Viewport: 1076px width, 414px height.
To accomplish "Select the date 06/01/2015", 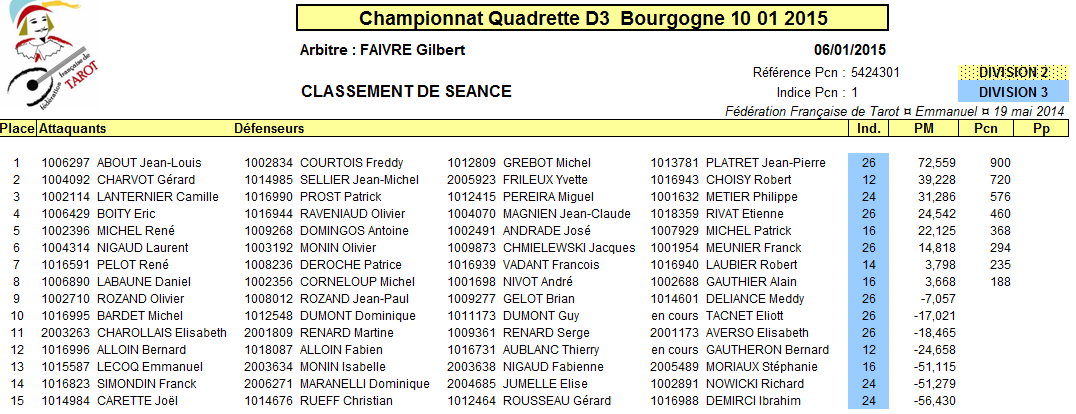I will coord(850,50).
